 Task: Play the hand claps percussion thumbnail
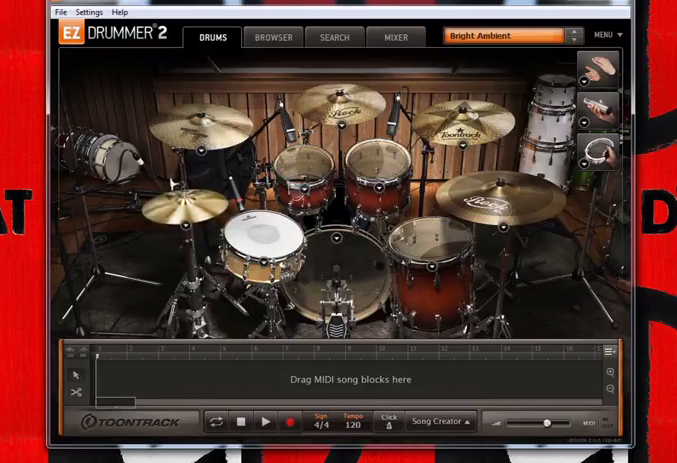(598, 69)
